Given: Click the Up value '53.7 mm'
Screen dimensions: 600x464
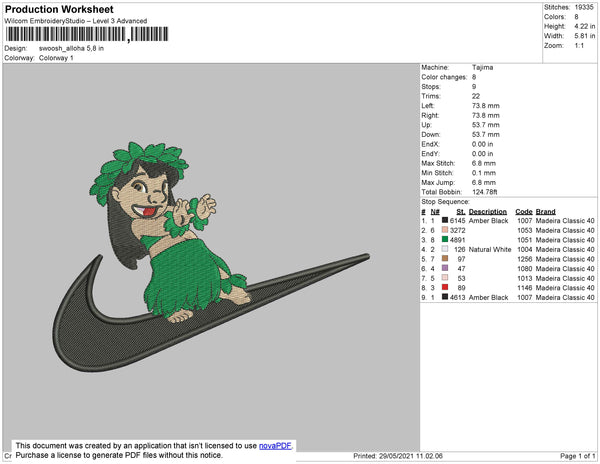Looking at the screenshot, I should point(486,125).
